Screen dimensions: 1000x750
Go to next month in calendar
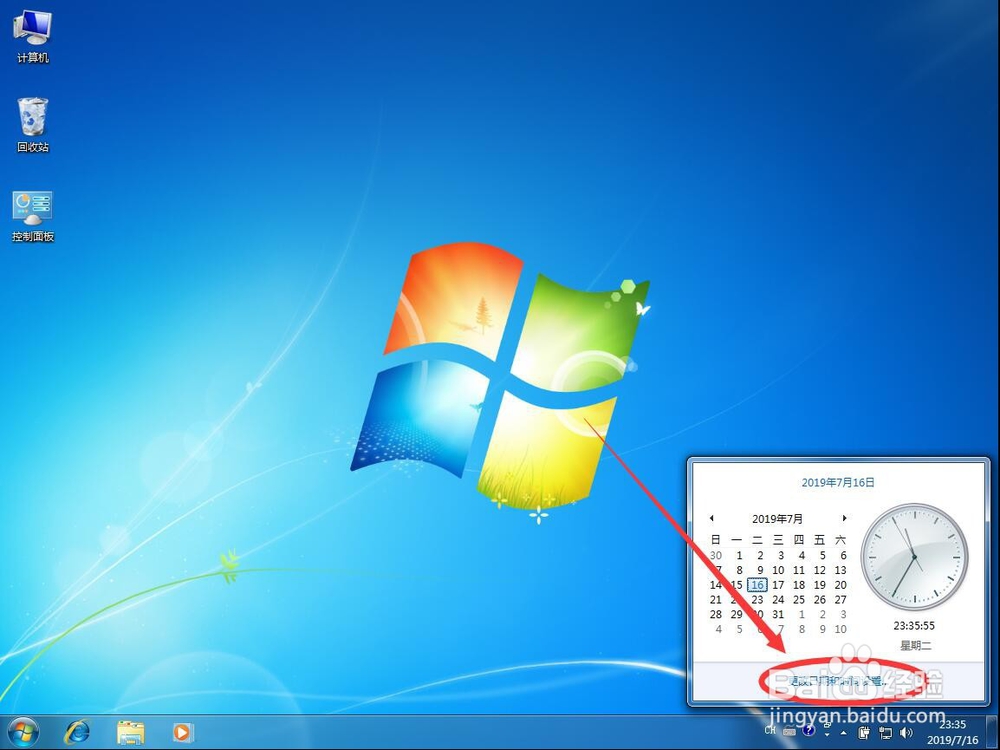point(844,518)
